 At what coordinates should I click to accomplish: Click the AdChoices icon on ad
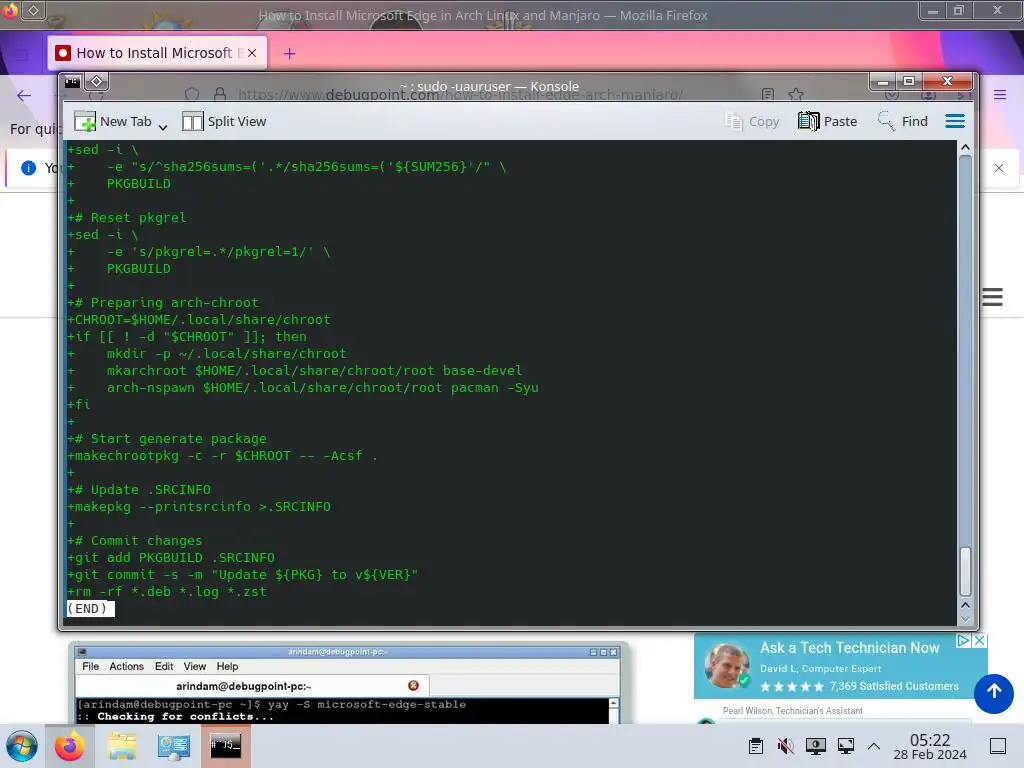963,641
